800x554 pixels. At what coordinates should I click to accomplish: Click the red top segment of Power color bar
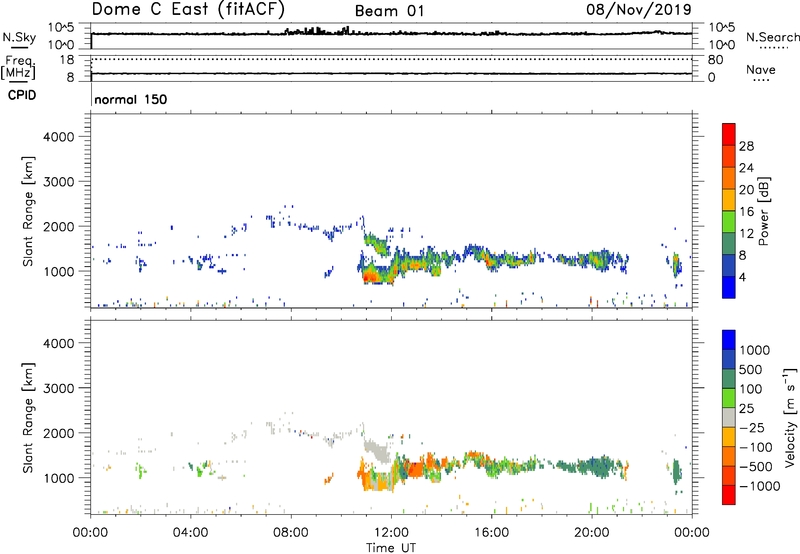(x=729, y=134)
